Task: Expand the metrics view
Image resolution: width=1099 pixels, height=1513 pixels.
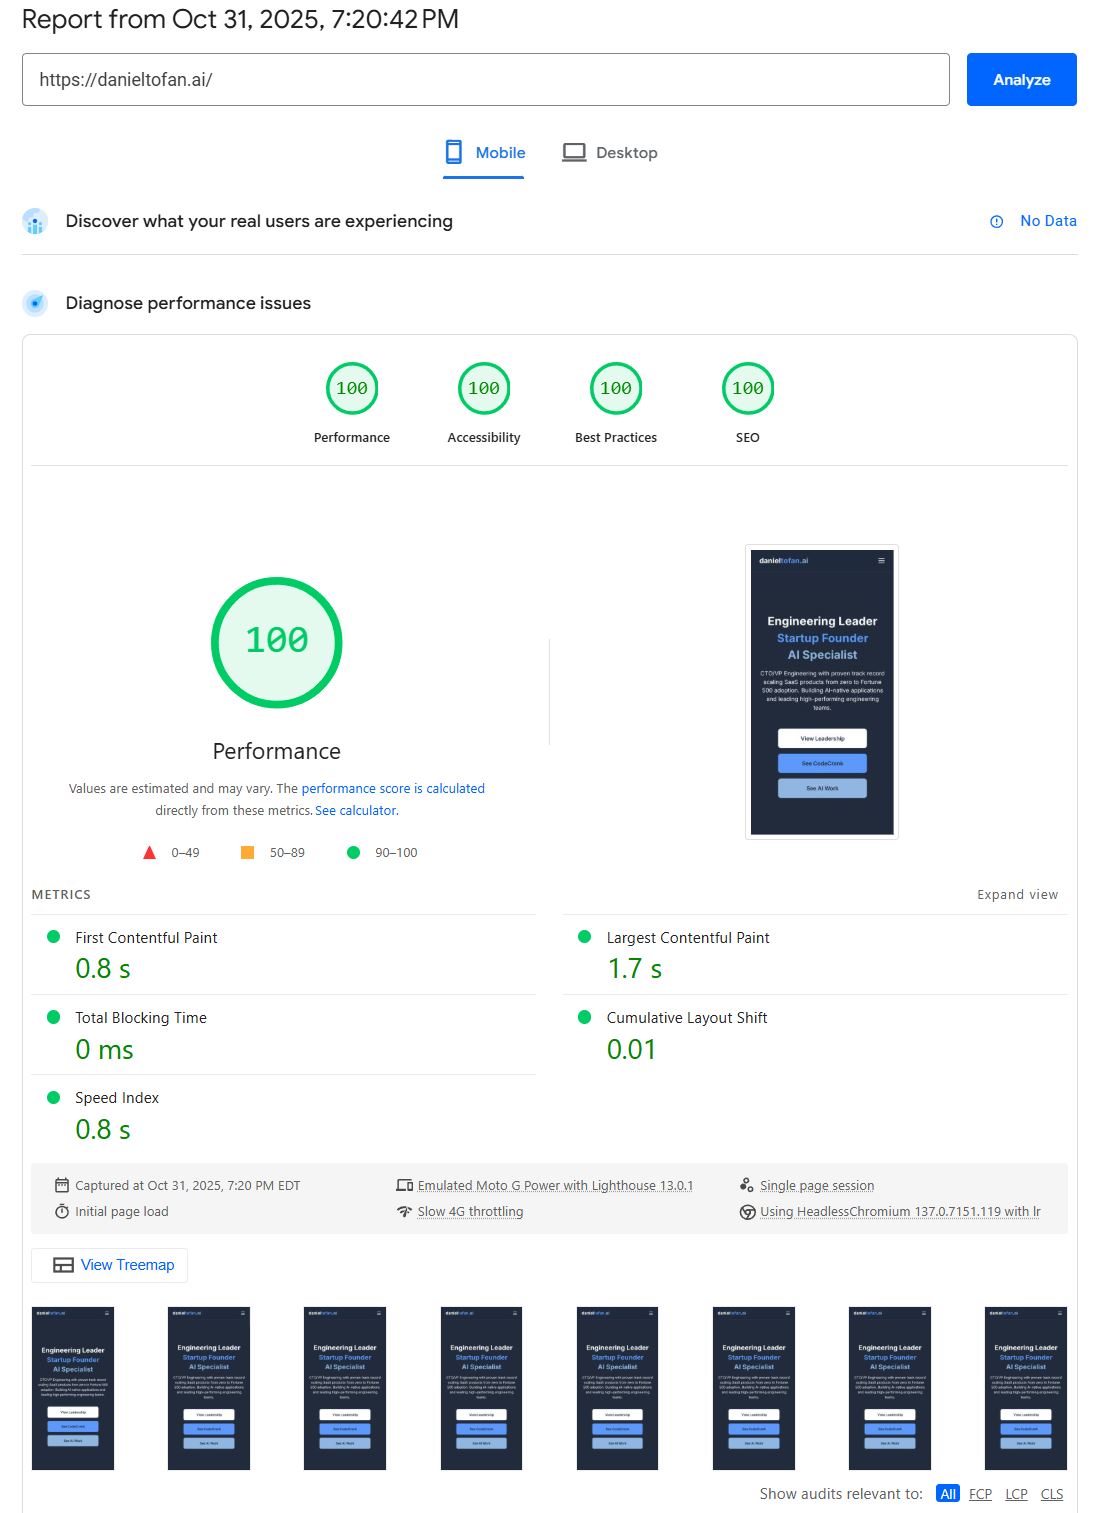Action: (x=1017, y=895)
